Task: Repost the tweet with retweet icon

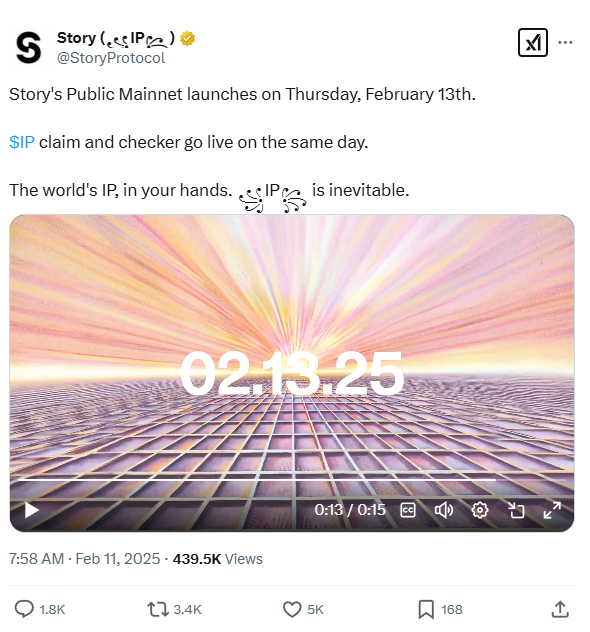Action: point(158,609)
